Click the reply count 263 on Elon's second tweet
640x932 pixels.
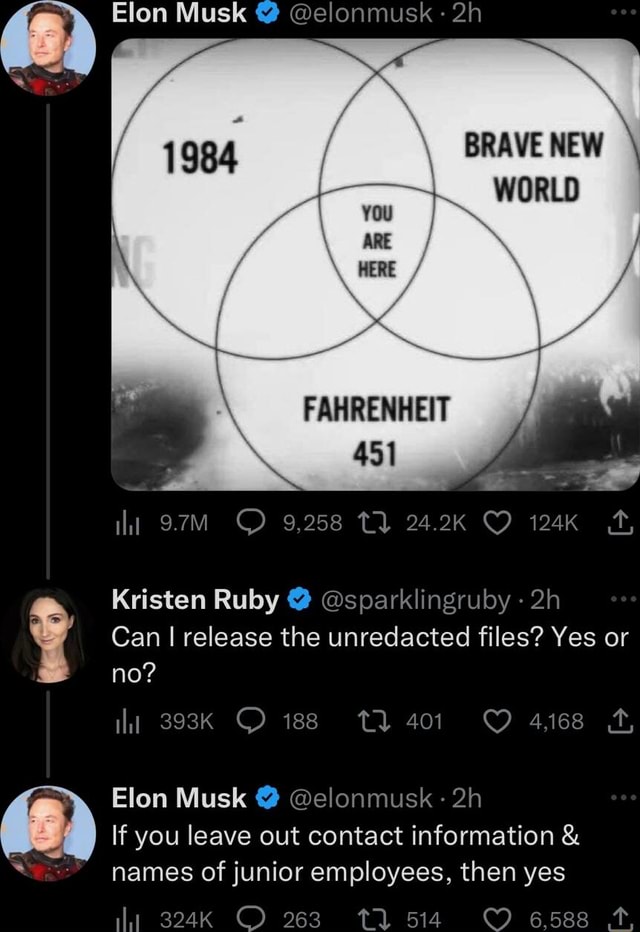click(289, 918)
